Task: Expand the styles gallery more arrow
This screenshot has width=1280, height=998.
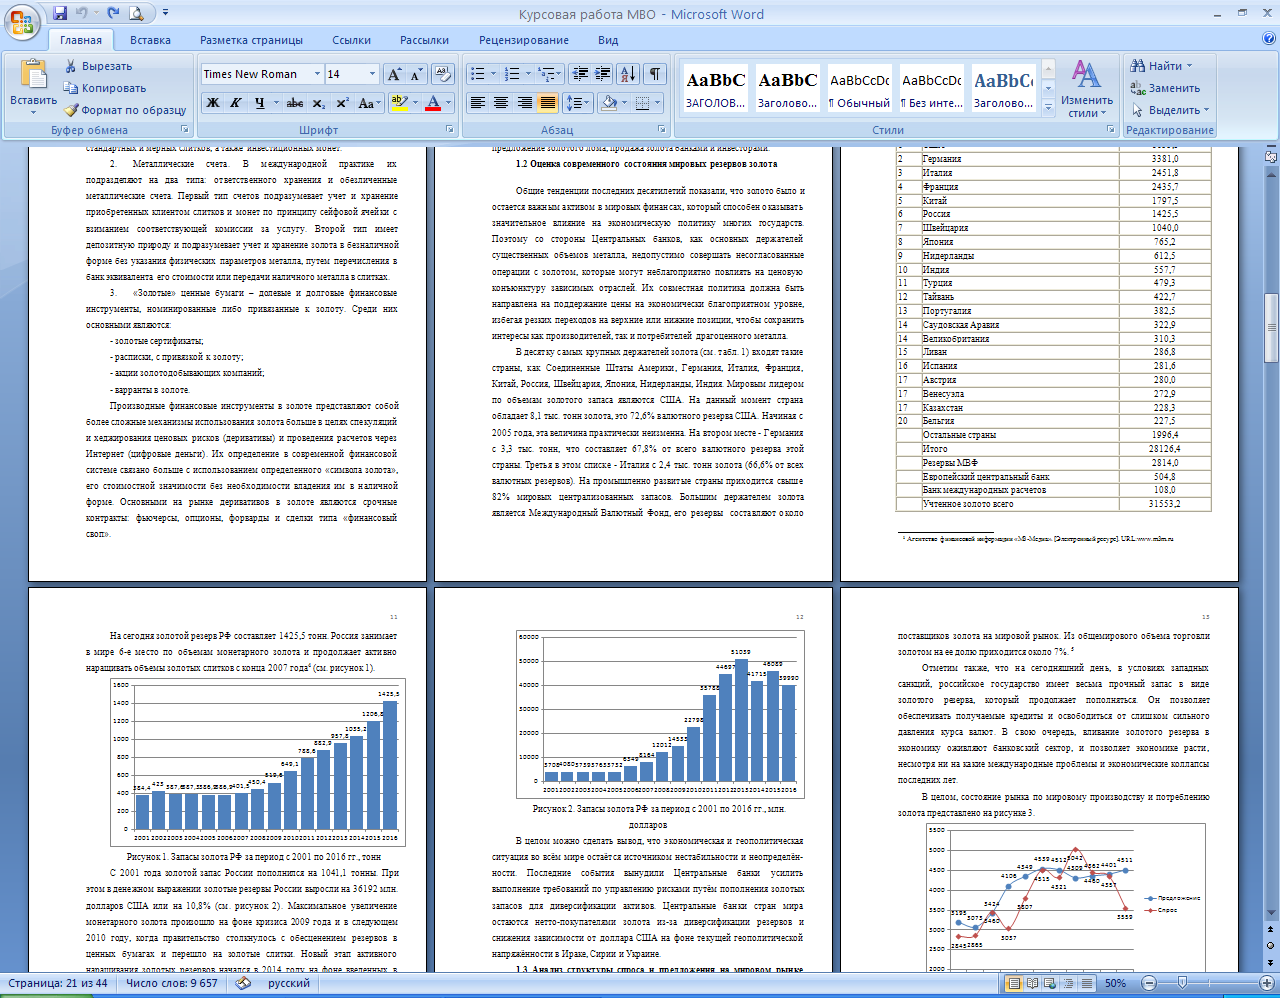Action: pyautogui.click(x=1048, y=108)
